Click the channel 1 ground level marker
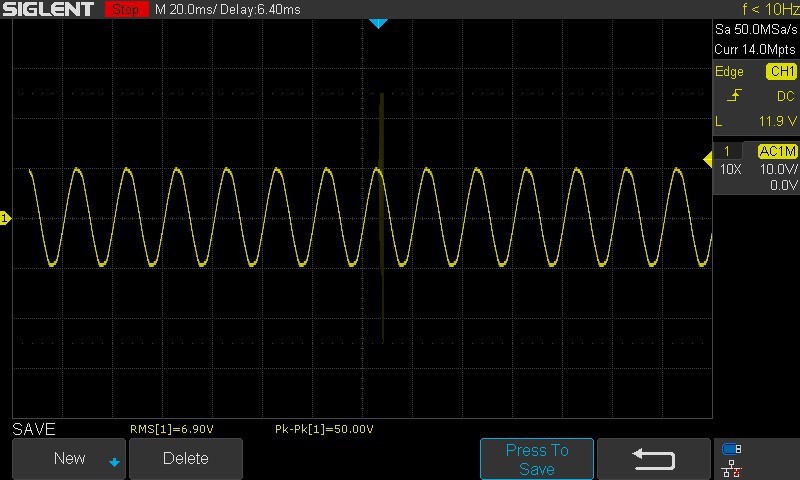800x480 pixels. 5,218
